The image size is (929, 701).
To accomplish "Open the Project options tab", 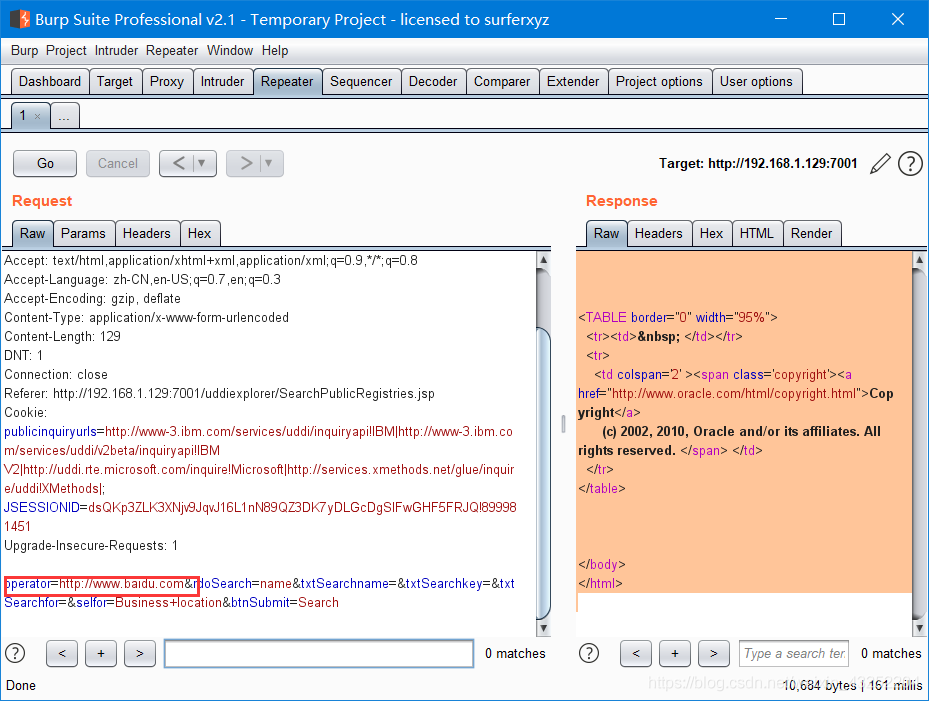I will point(659,81).
